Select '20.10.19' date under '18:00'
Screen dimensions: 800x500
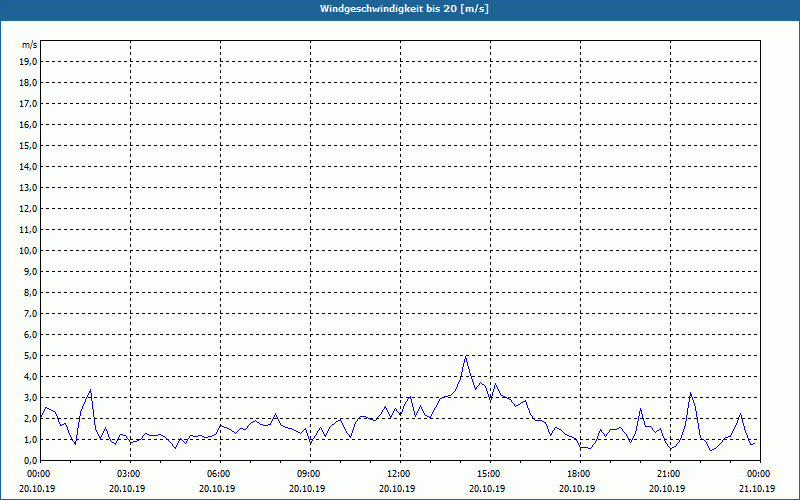click(x=577, y=488)
